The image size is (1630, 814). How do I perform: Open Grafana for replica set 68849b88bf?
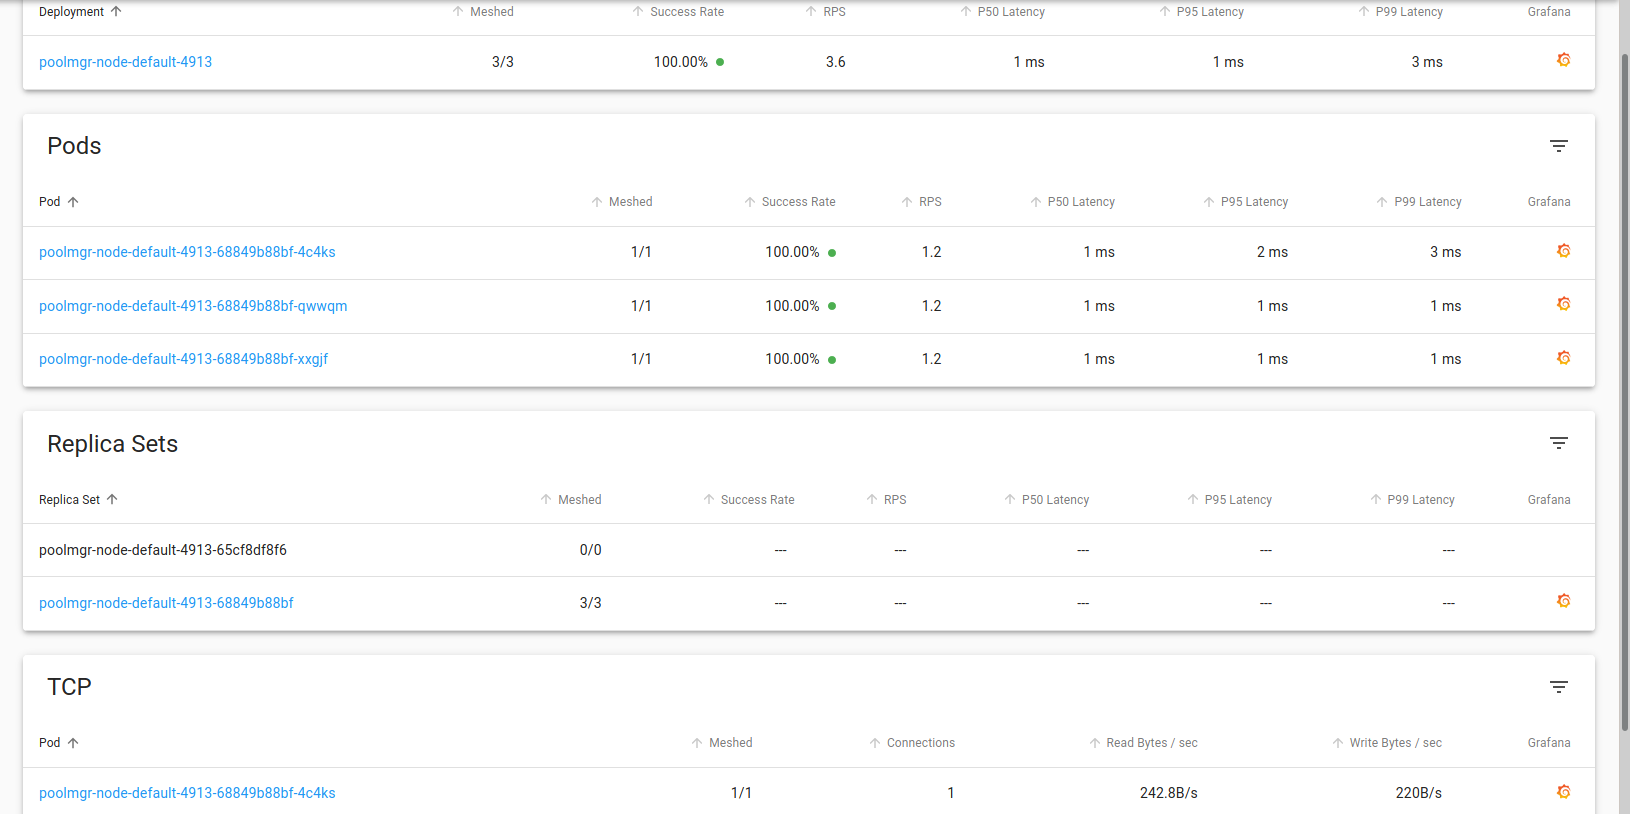(x=1563, y=602)
